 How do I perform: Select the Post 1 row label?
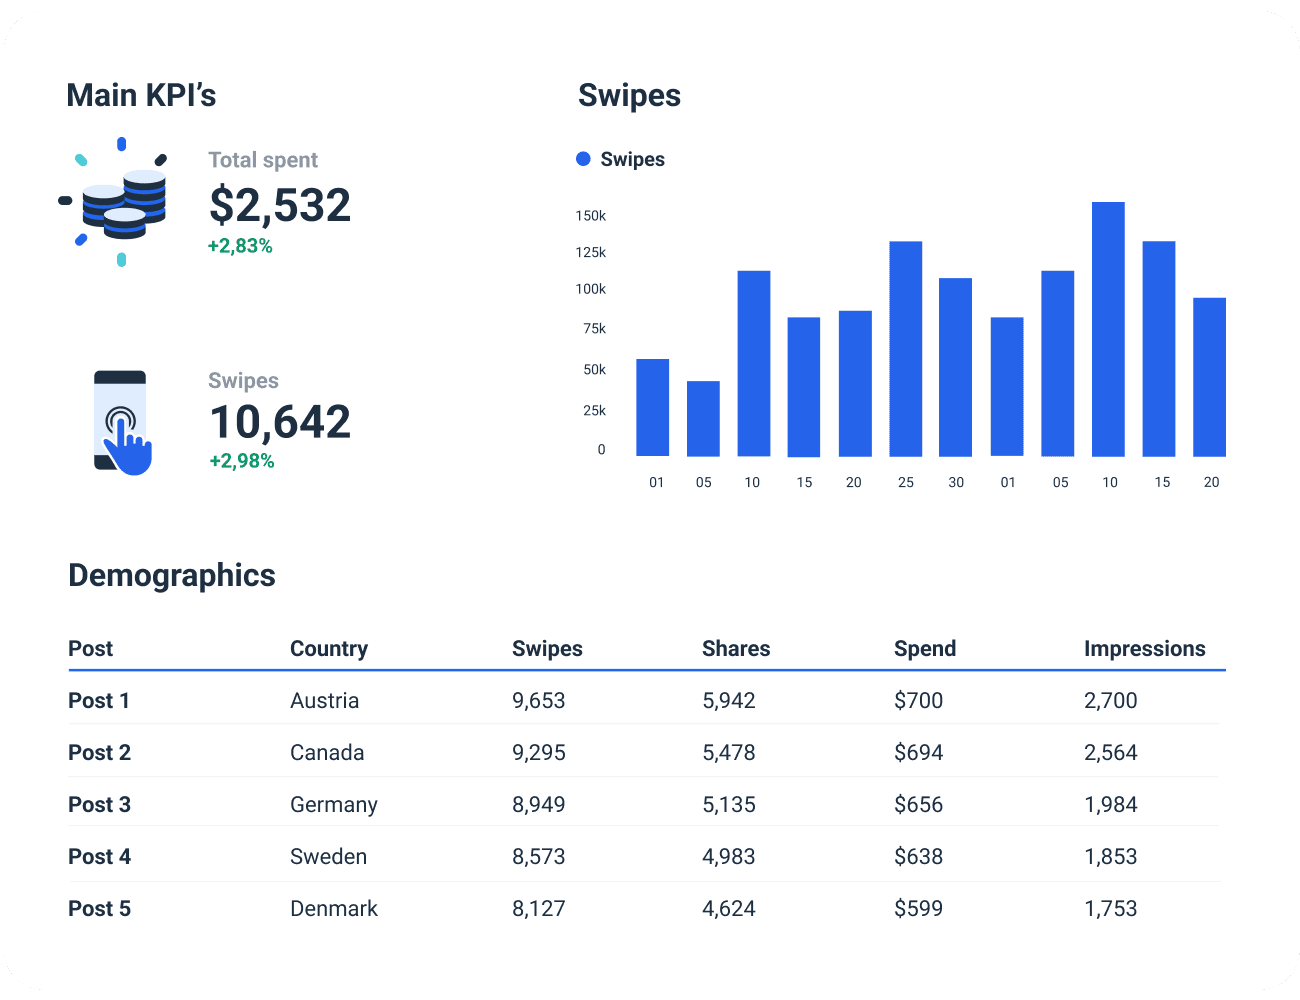tap(99, 700)
